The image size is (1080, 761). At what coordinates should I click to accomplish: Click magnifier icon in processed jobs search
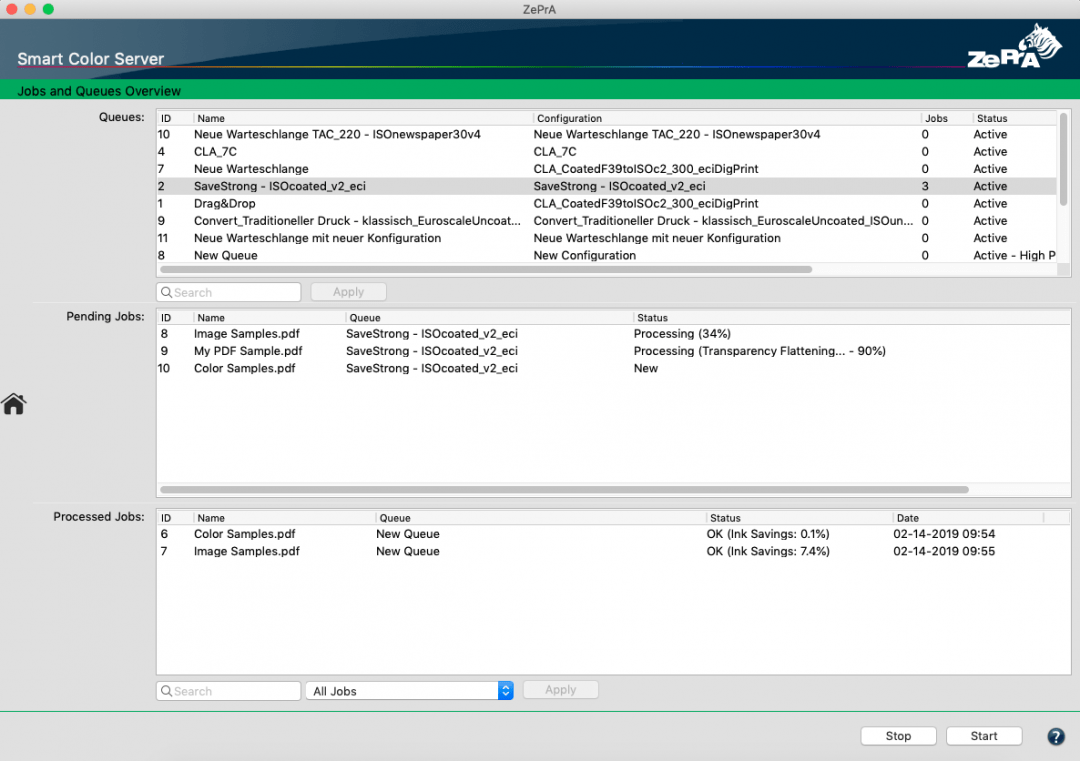[x=167, y=691]
